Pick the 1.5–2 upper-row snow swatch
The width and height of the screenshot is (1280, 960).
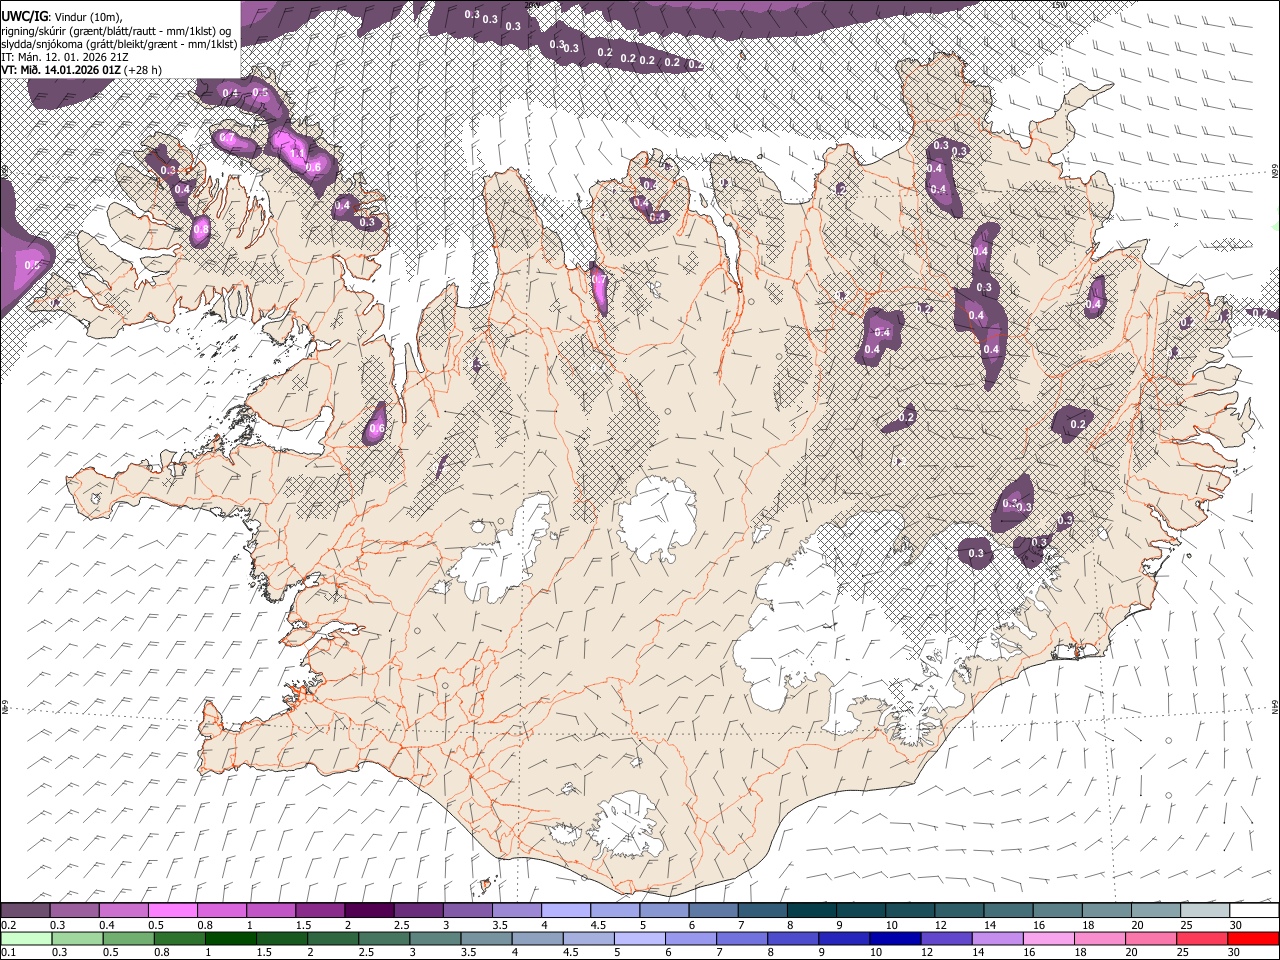pos(319,911)
